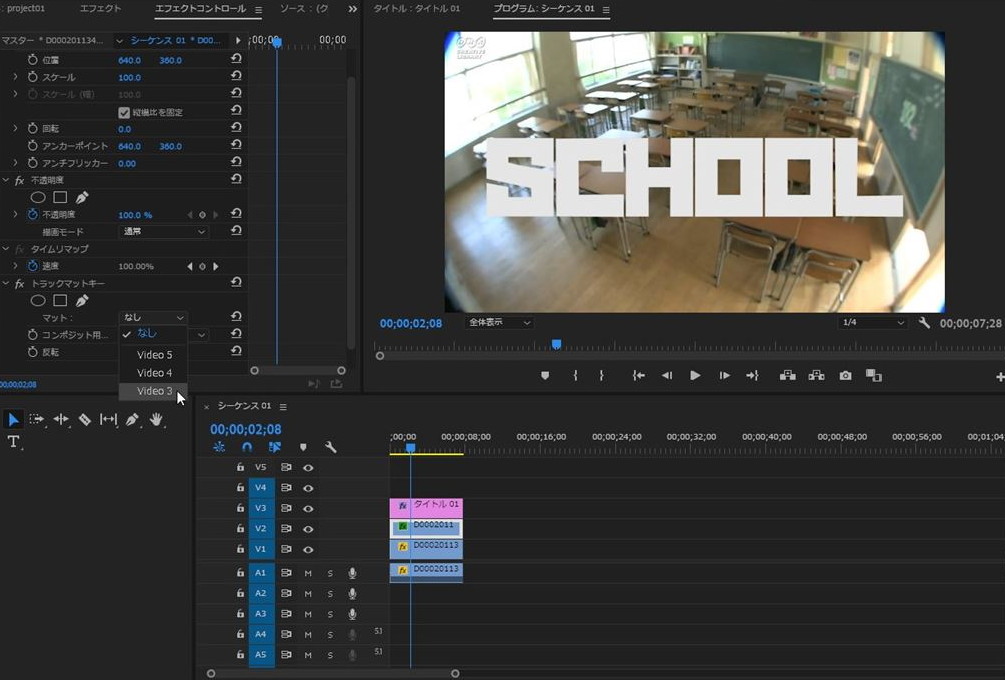Select the Type tool
The height and width of the screenshot is (680, 1005).
point(14,442)
